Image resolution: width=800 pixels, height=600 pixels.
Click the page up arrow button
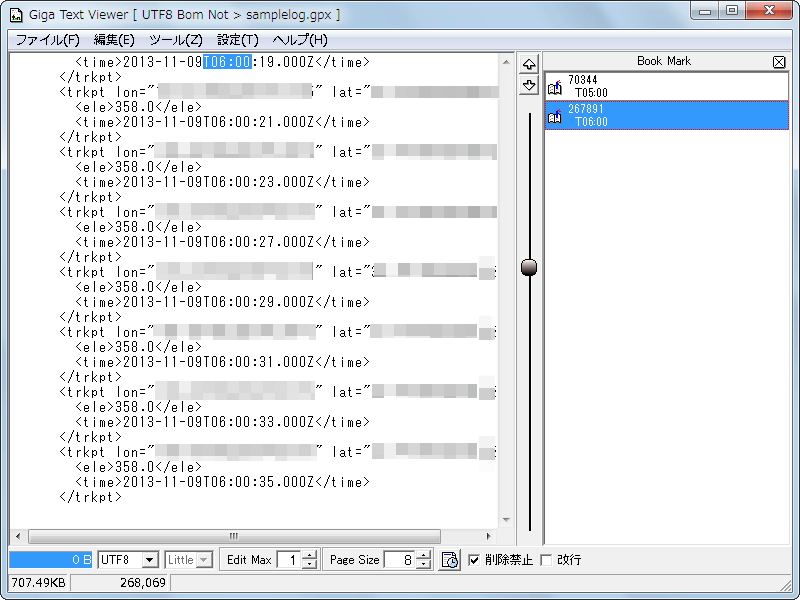pos(529,64)
